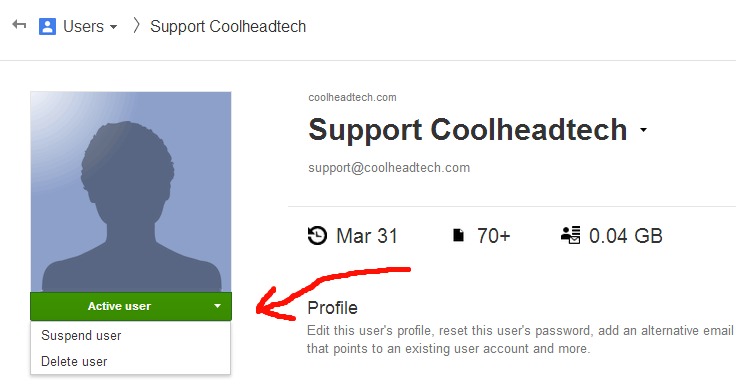736x392 pixels.
Task: Click the last login clock icon
Action: click(317, 236)
